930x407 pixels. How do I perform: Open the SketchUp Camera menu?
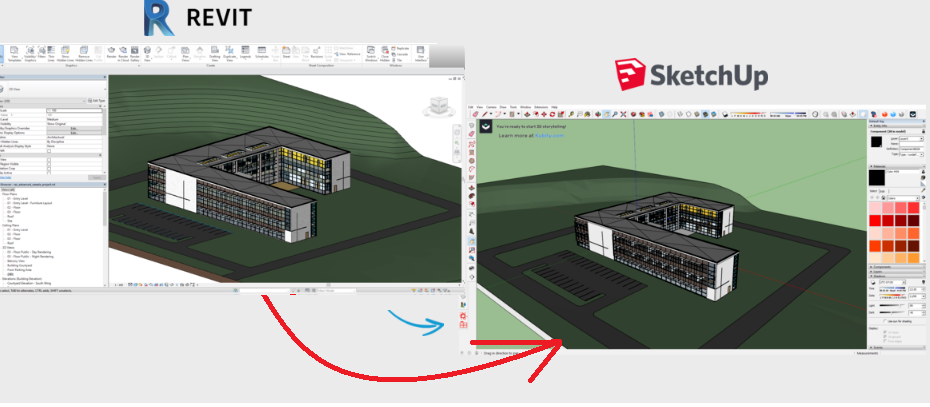(491, 107)
